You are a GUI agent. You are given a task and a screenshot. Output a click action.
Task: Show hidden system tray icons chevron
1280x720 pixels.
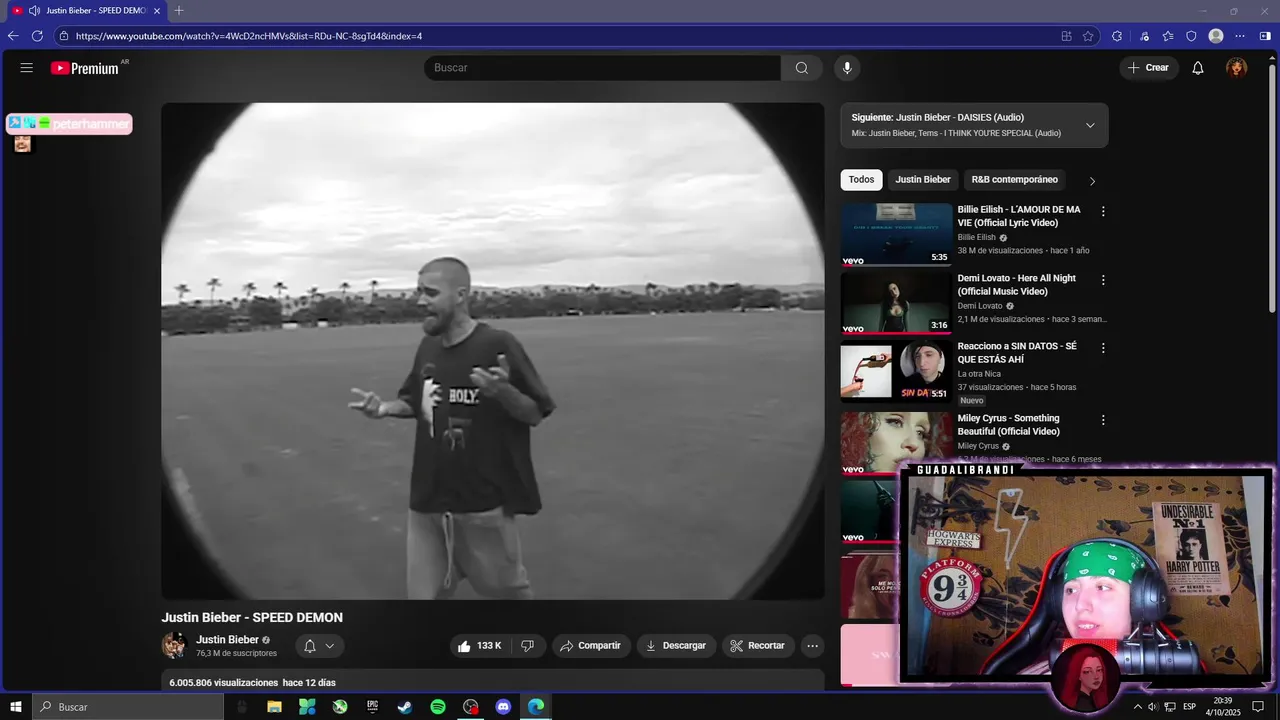point(1137,707)
